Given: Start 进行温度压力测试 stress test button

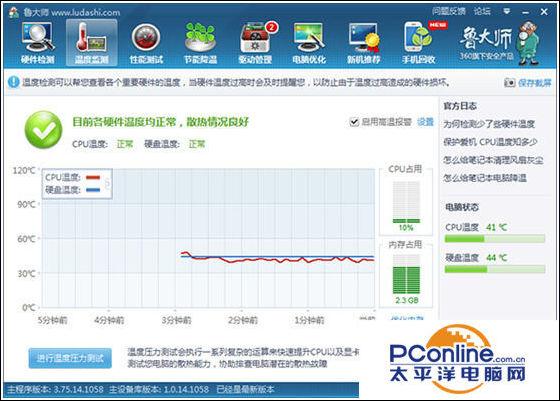Looking at the screenshot, I should coord(70,358).
